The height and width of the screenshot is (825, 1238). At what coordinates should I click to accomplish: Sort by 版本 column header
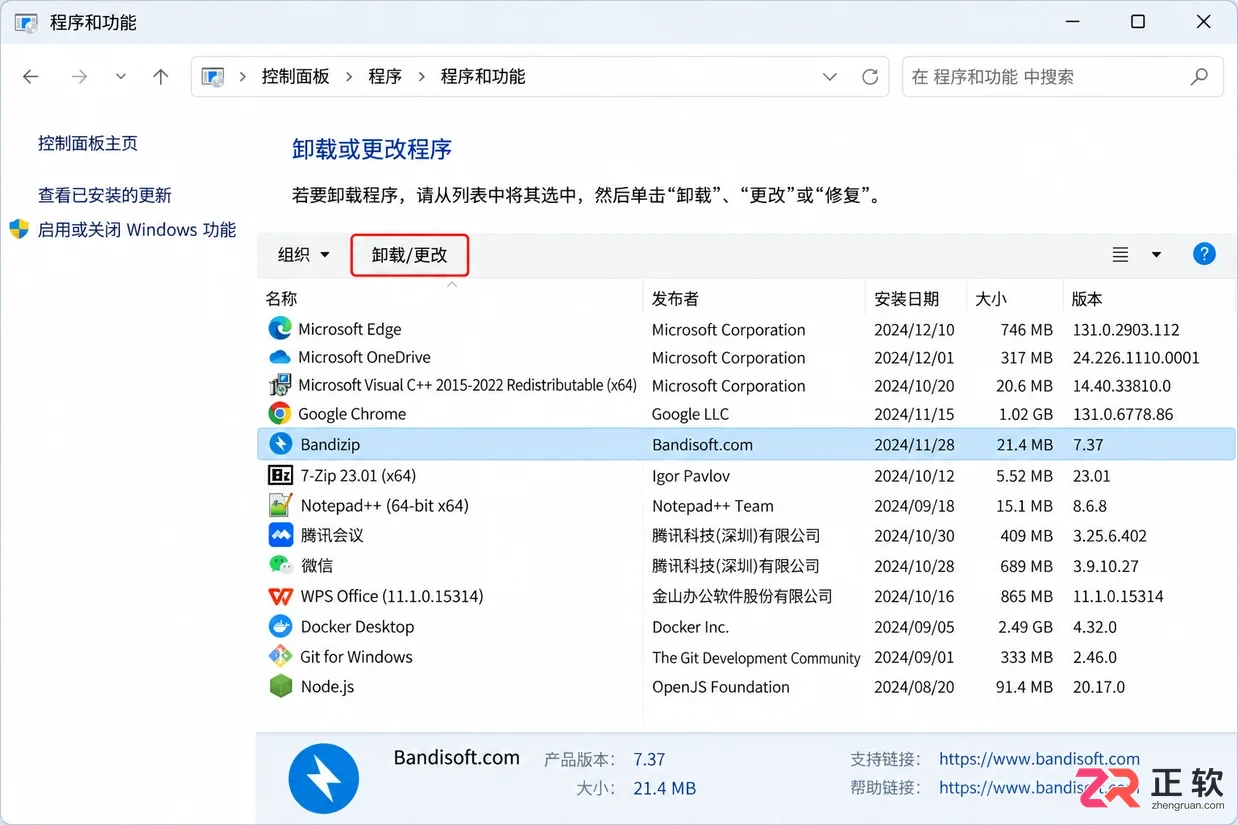(x=1148, y=298)
